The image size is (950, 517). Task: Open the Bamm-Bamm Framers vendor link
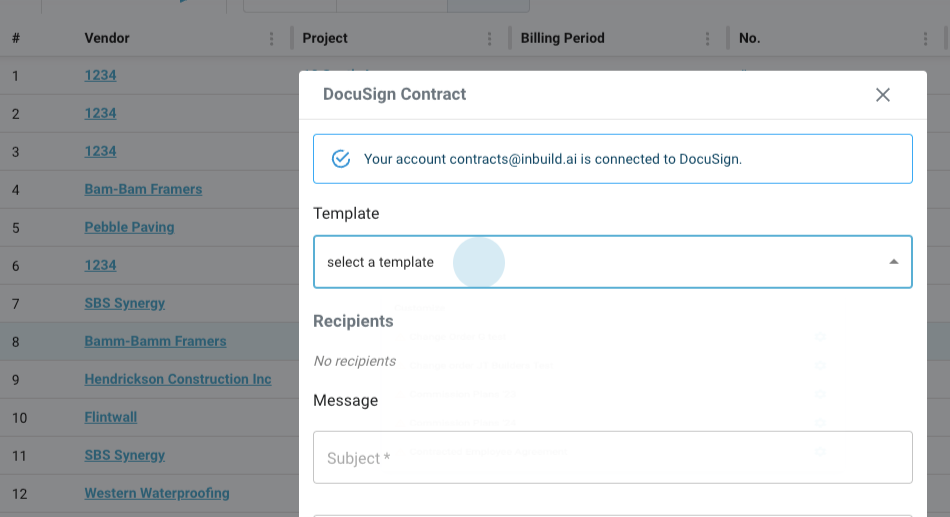(155, 341)
